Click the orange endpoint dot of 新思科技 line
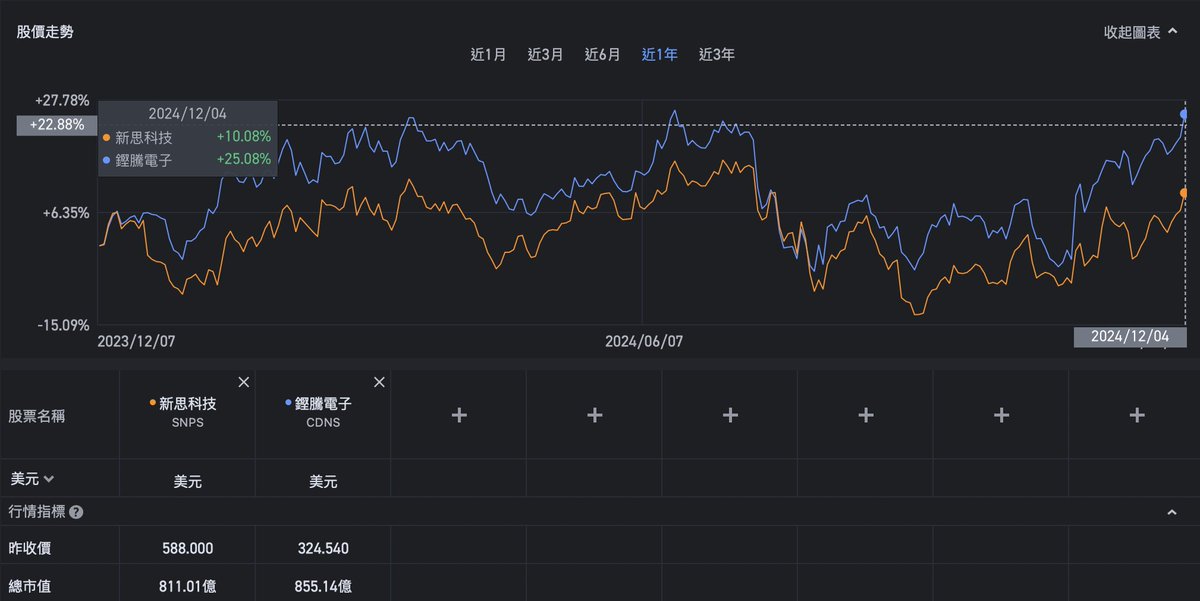This screenshot has width=1200, height=601. [x=1185, y=193]
